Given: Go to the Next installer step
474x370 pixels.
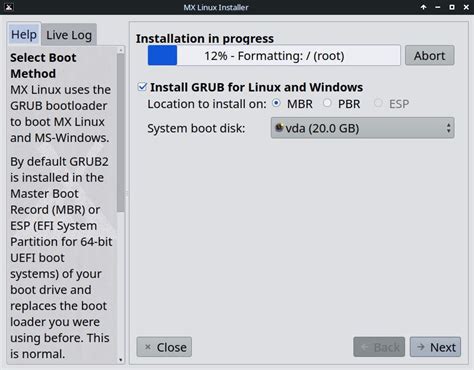Looking at the screenshot, I should (435, 347).
